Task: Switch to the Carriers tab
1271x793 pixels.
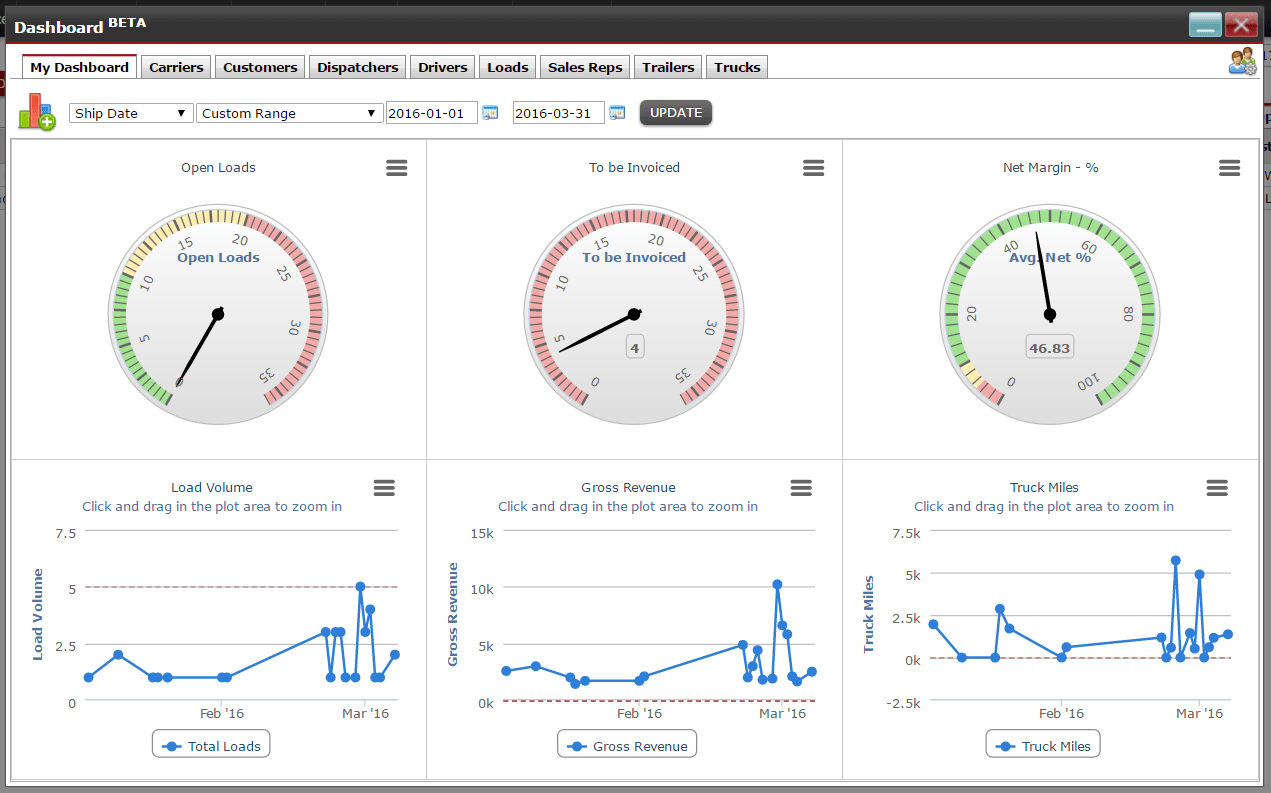Action: pos(176,67)
